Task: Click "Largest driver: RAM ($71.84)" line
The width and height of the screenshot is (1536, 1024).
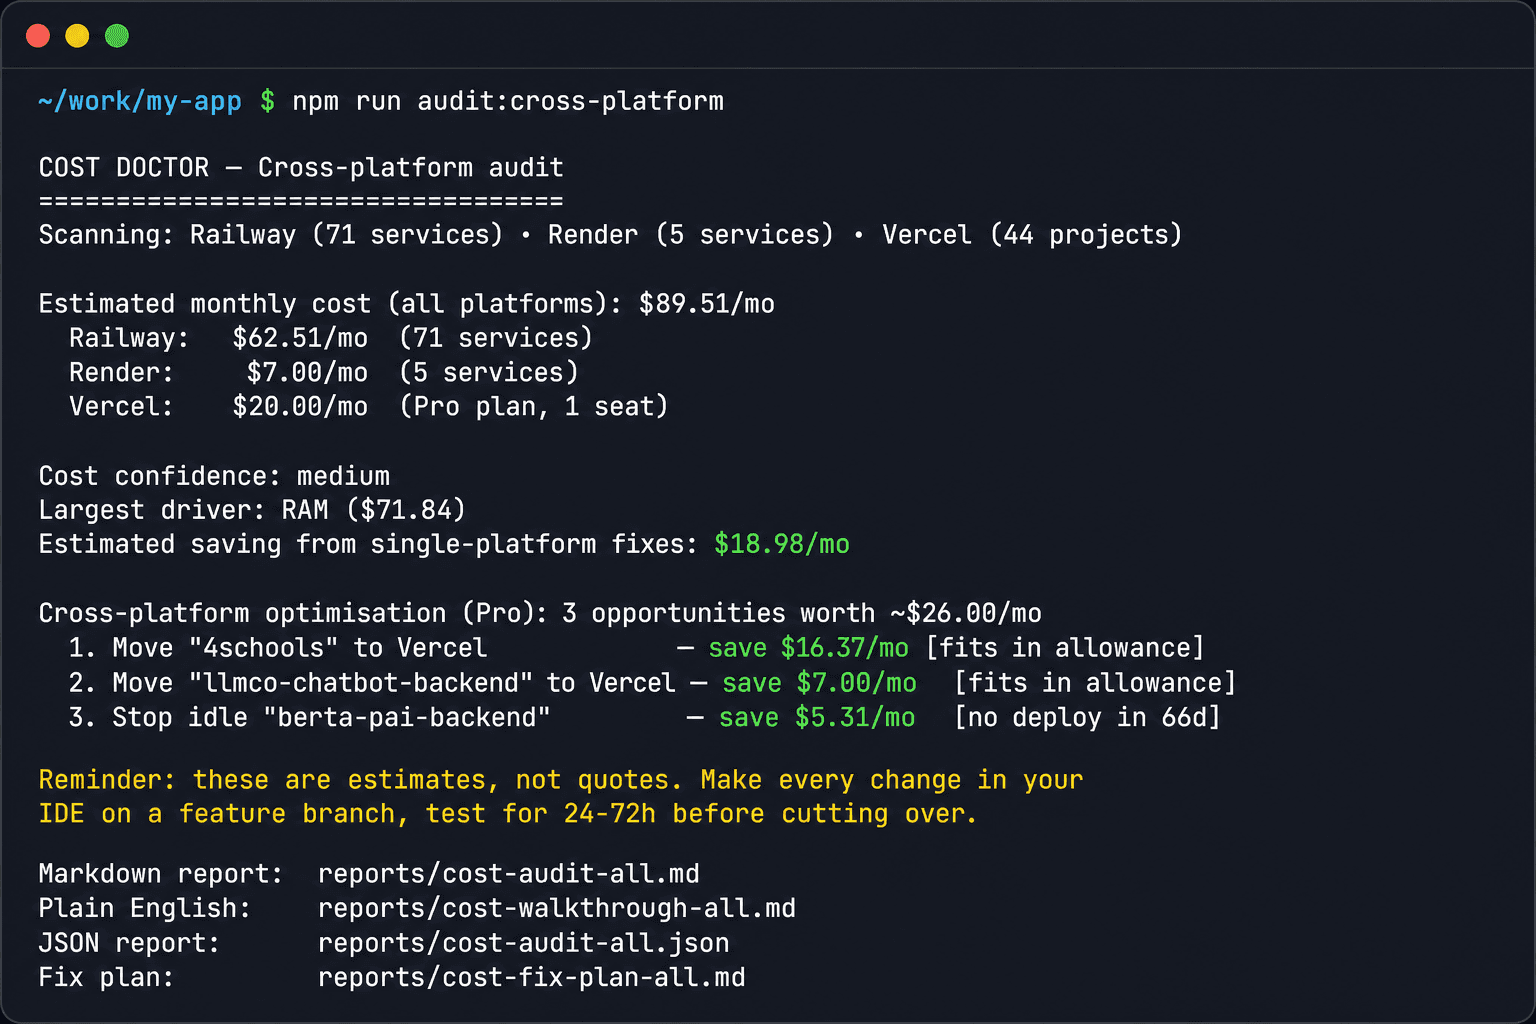Action: [x=252, y=510]
